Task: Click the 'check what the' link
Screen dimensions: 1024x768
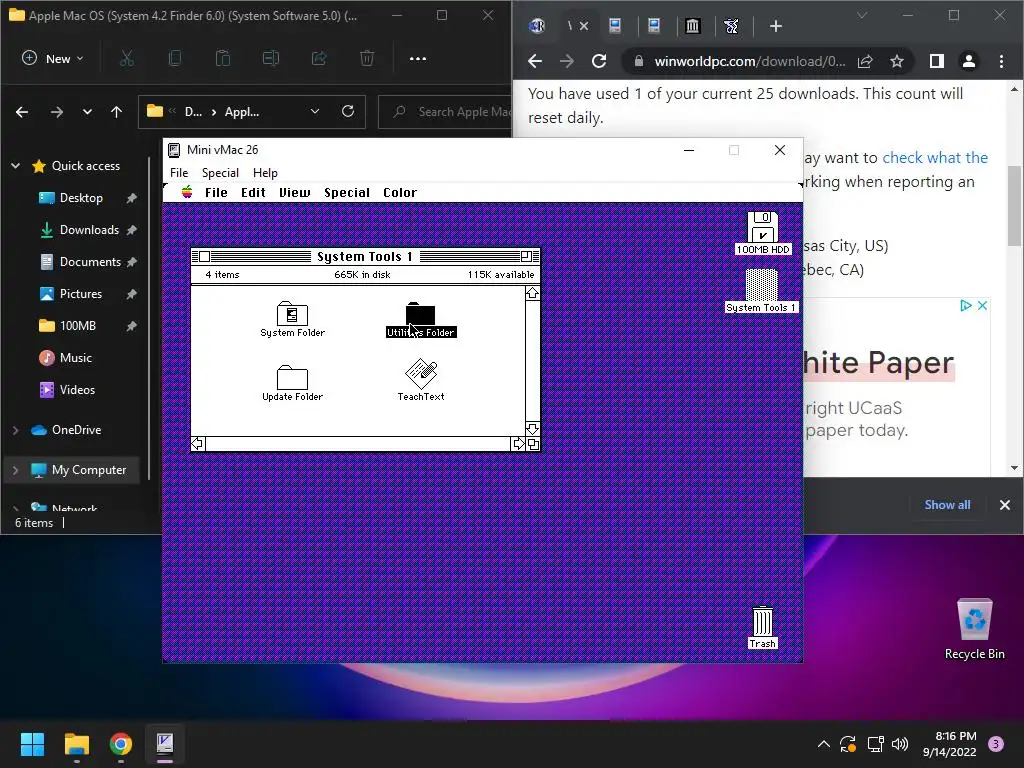Action: (935, 157)
